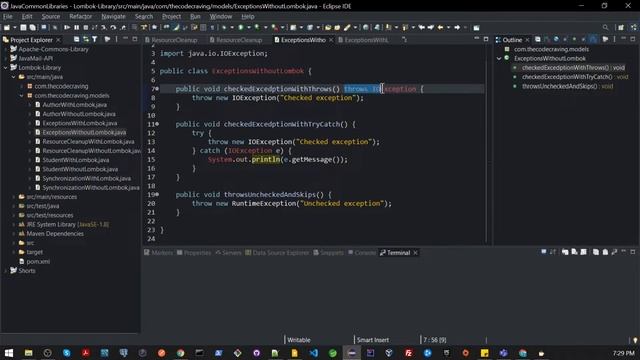Open FileZilla from the taskbar
This screenshot has width=640, height=360.
409,353
